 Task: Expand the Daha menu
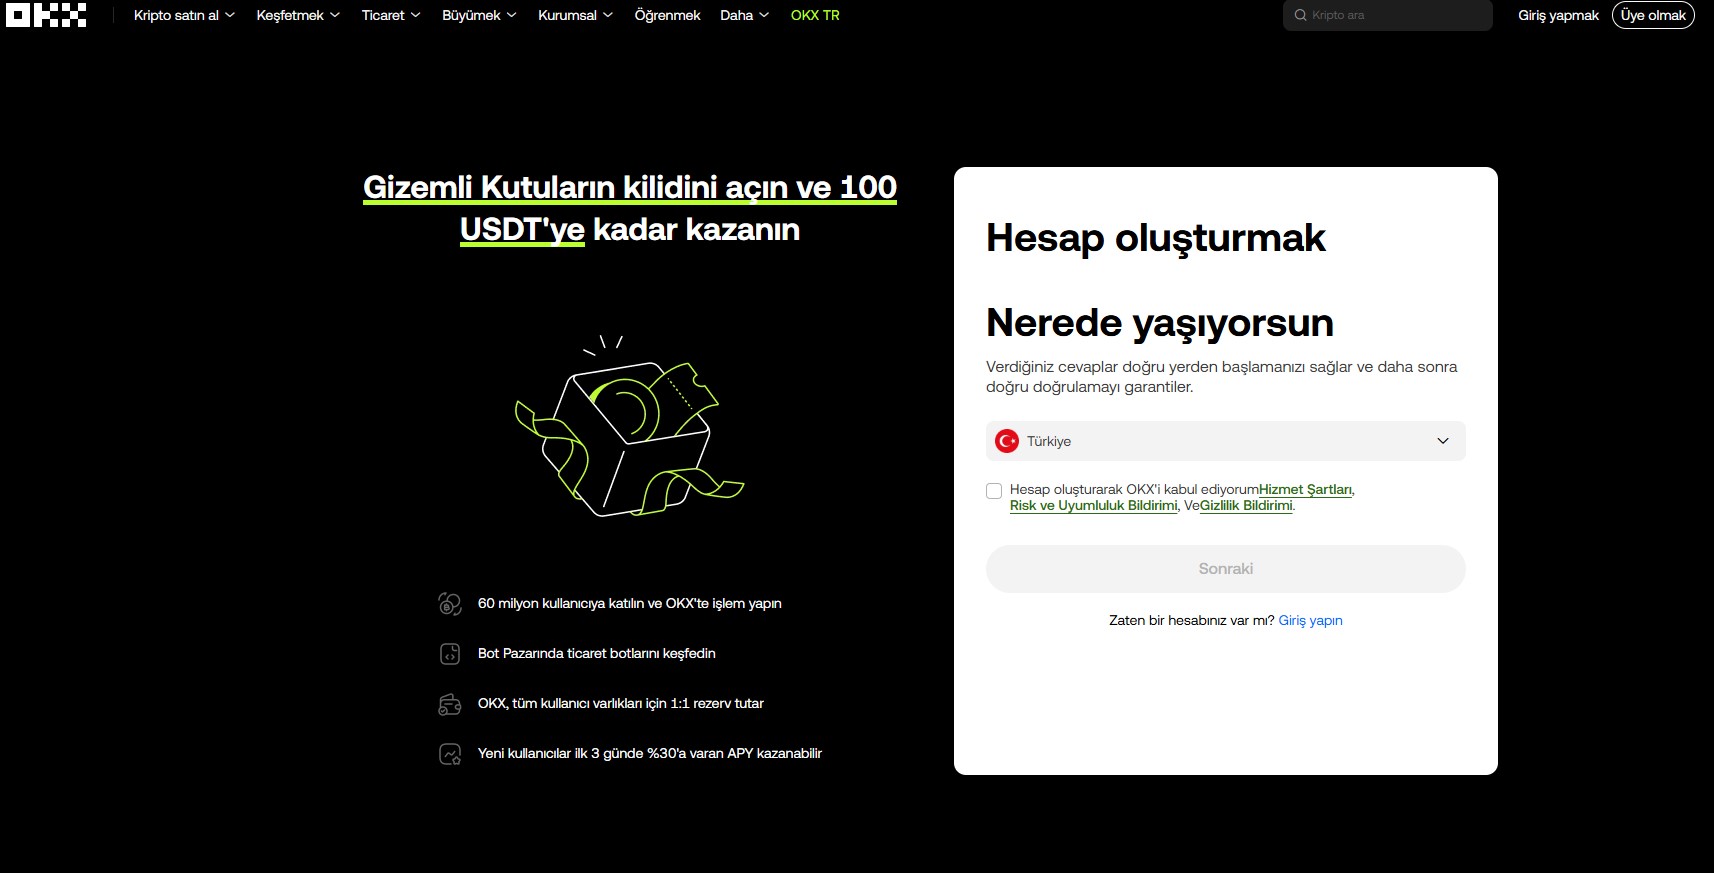coord(744,15)
